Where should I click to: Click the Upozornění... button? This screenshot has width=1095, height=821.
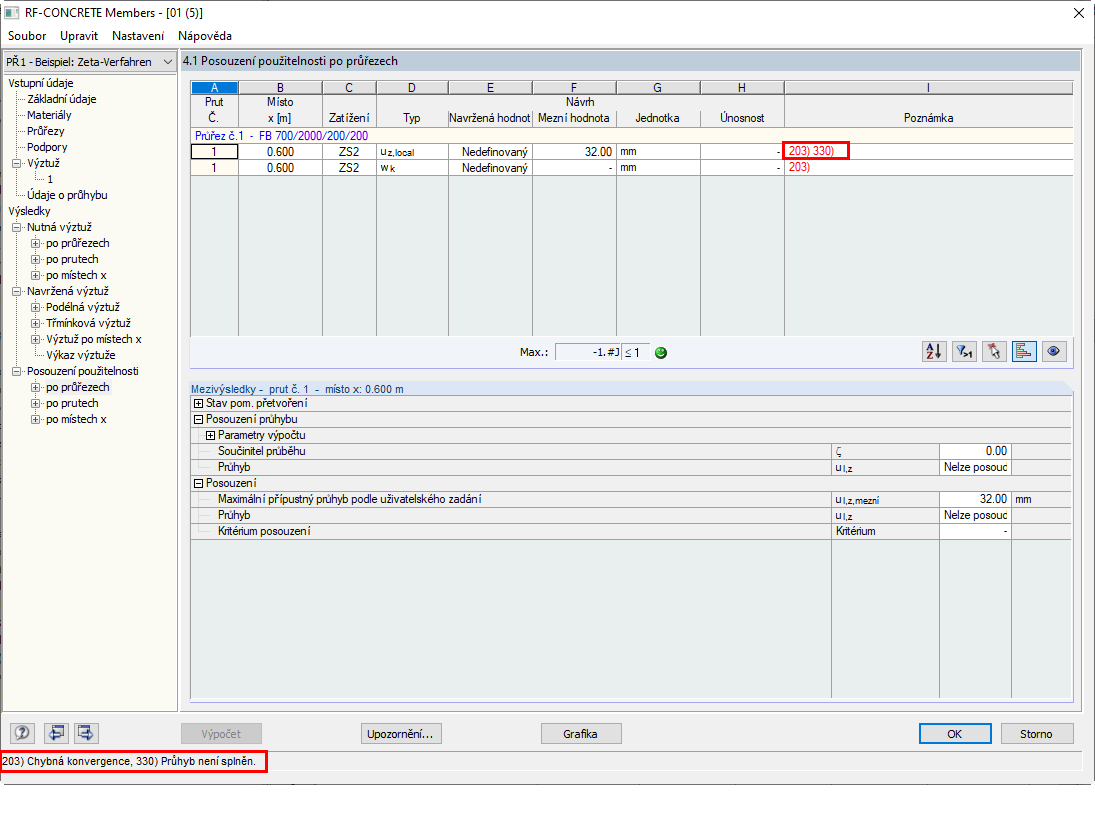(x=401, y=734)
